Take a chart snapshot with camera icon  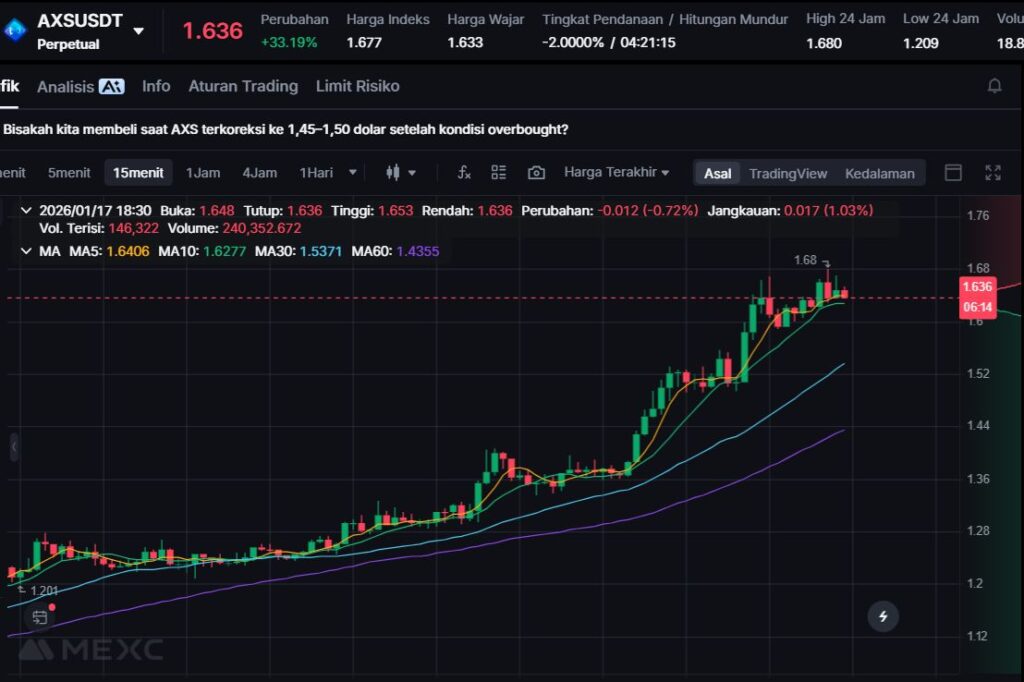[x=536, y=173]
